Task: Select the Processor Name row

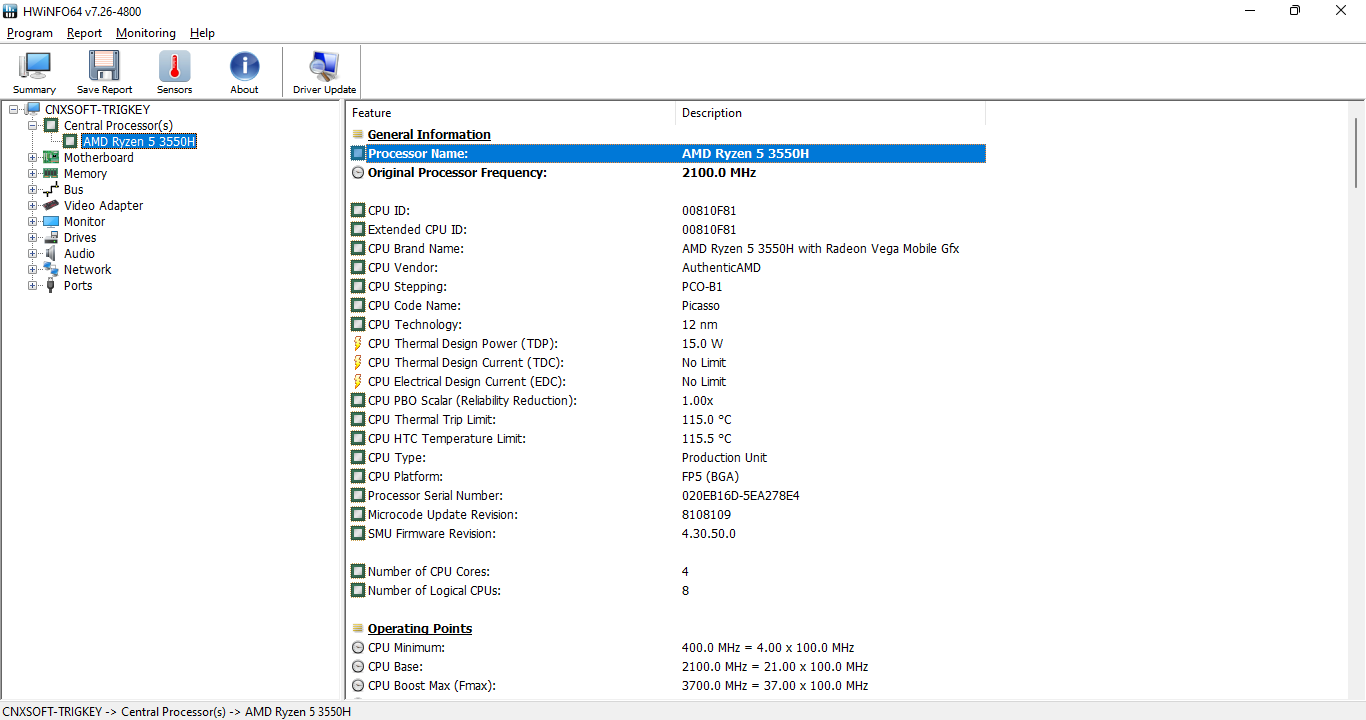Action: pyautogui.click(x=667, y=153)
